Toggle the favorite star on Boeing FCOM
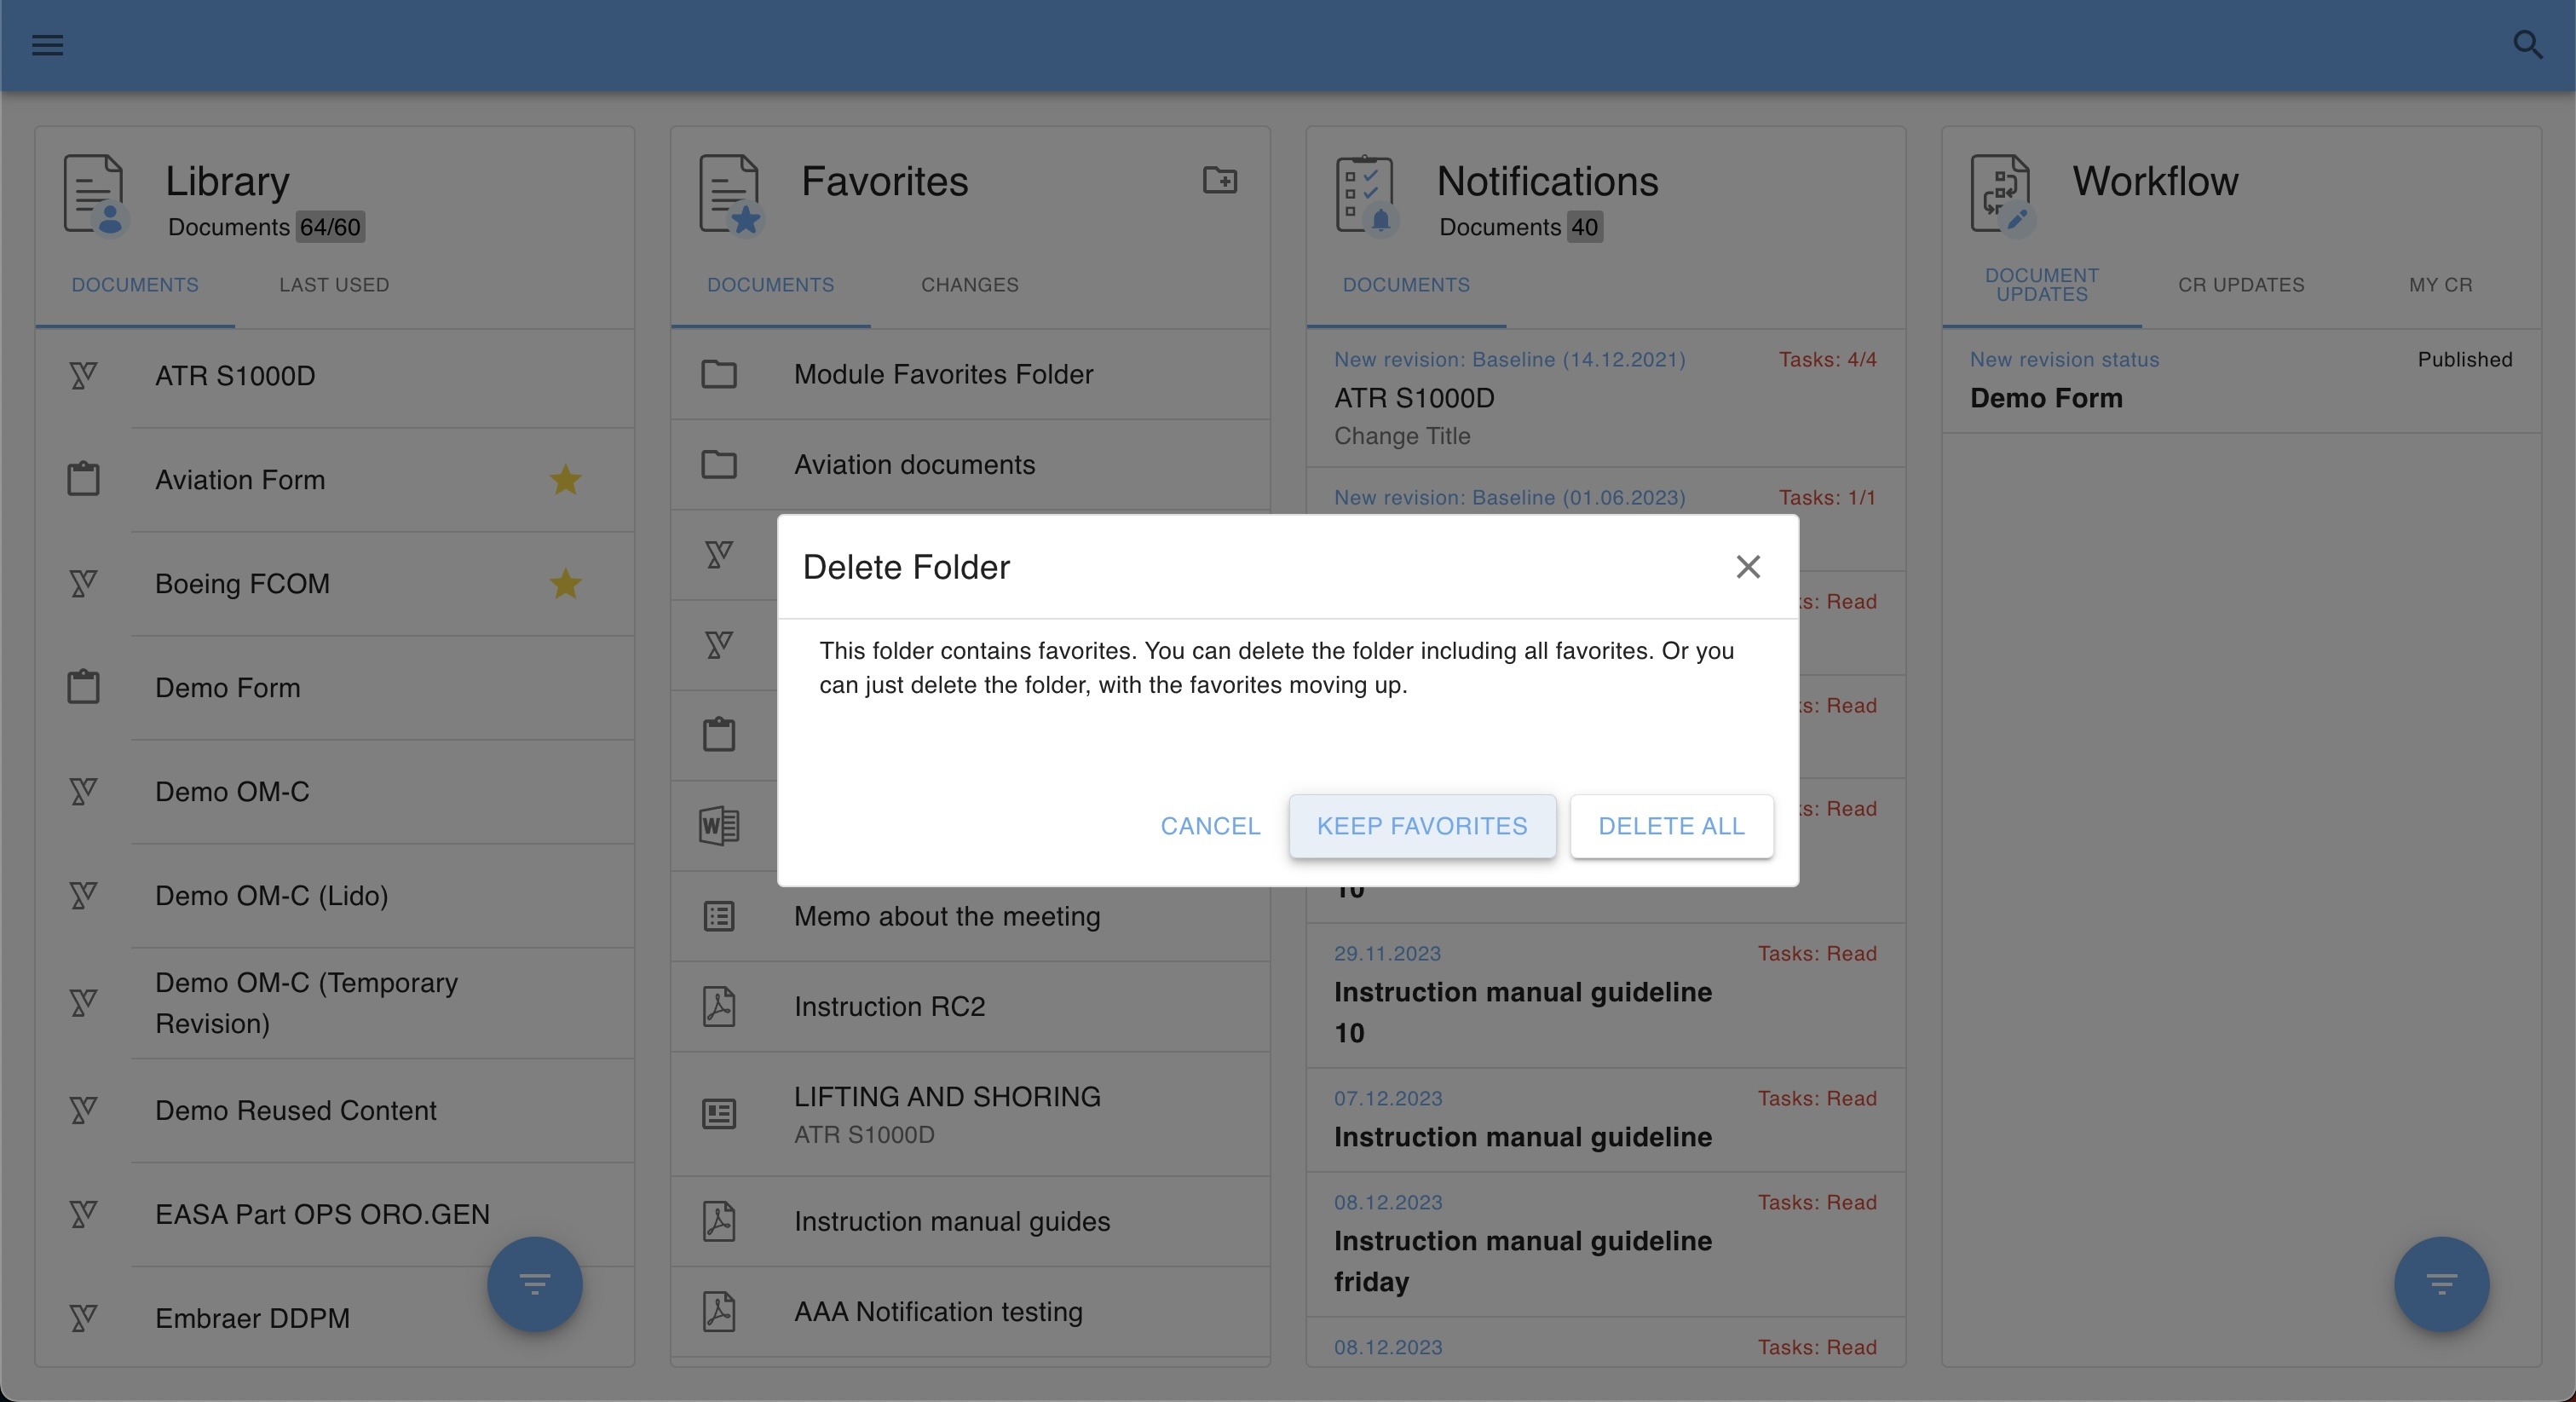Viewport: 2576px width, 1402px height. (x=565, y=584)
